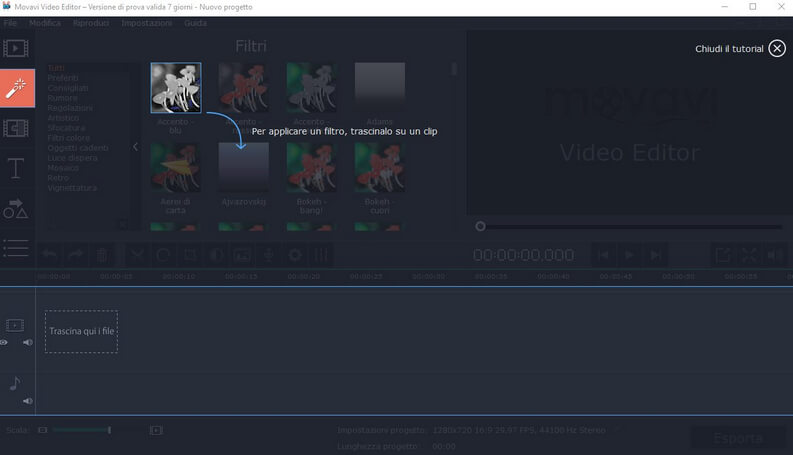Select the Filters magic wand tab
This screenshot has width=793, height=455.
click(17, 88)
